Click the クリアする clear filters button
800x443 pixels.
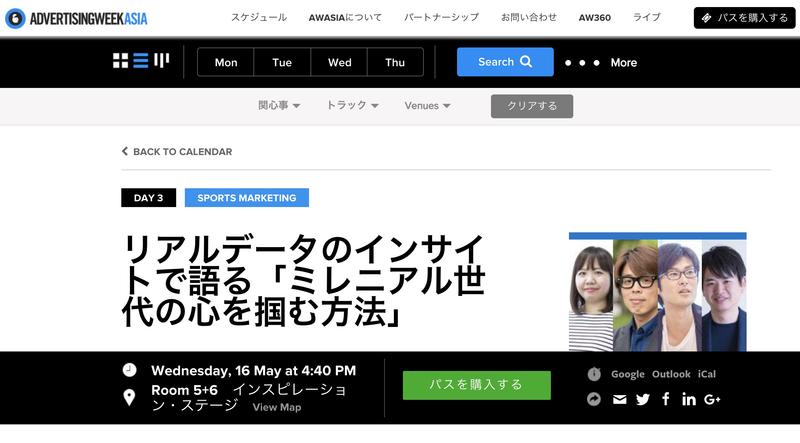tap(532, 106)
